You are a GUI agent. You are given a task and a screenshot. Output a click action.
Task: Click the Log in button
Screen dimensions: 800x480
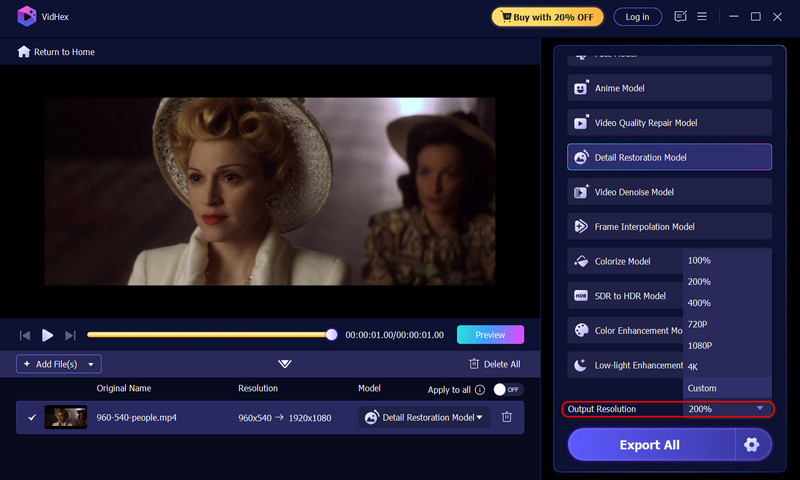coord(637,17)
